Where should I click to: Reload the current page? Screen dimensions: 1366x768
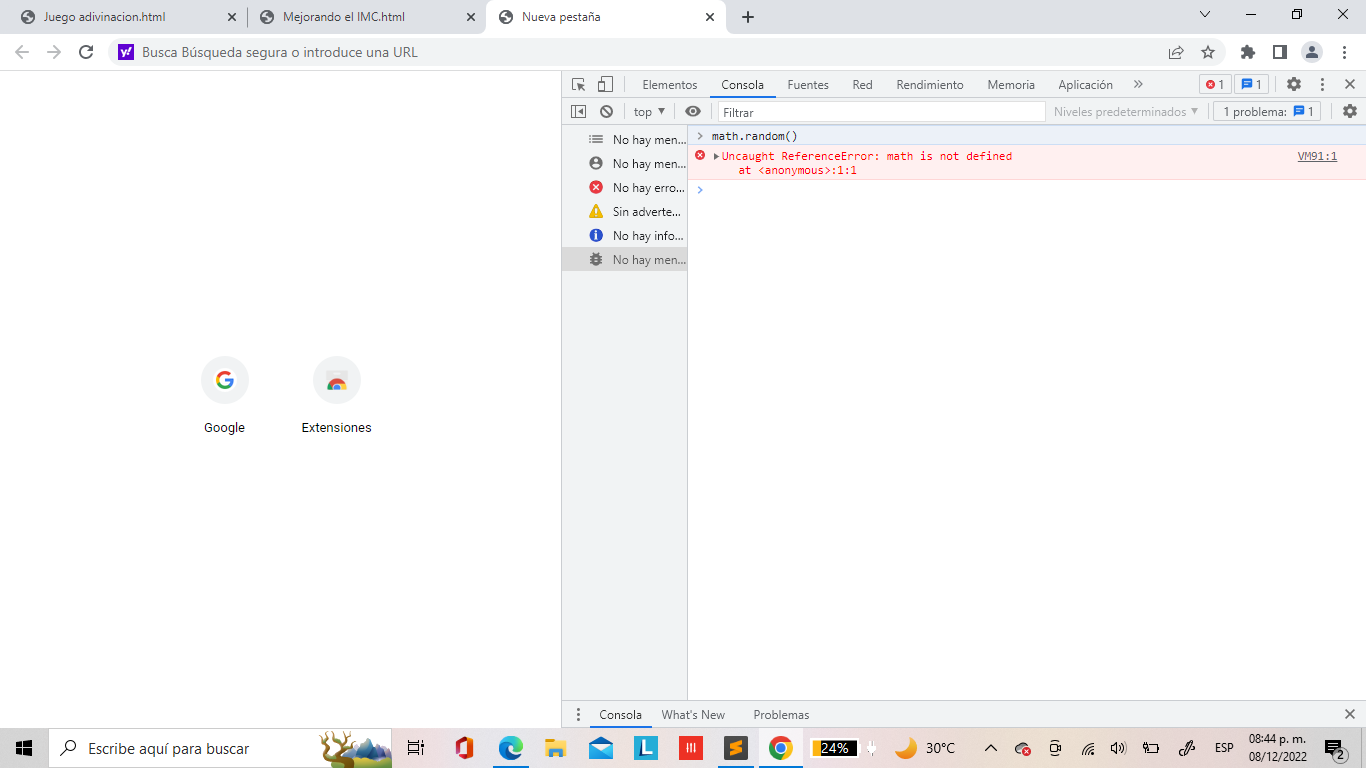click(x=86, y=52)
